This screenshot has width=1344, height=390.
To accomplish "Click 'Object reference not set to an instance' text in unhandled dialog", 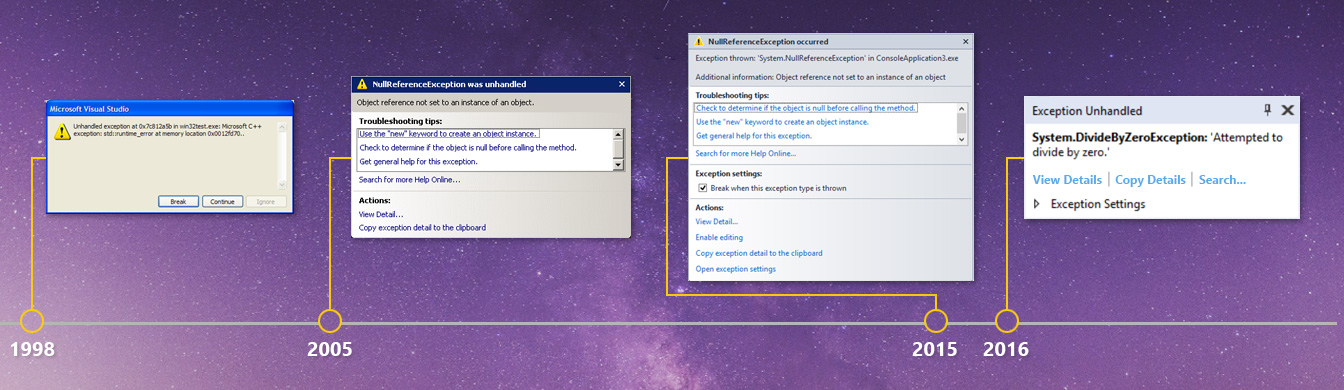I will tap(445, 102).
